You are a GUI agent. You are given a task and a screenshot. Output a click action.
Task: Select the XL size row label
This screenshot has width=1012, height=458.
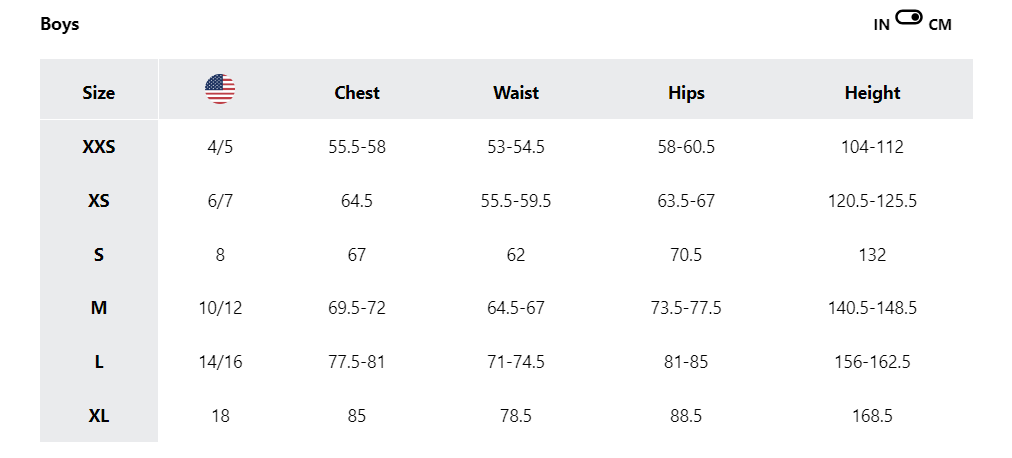98,416
